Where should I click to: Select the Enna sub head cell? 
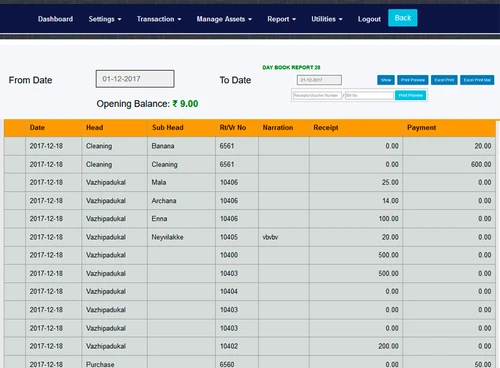click(x=181, y=219)
